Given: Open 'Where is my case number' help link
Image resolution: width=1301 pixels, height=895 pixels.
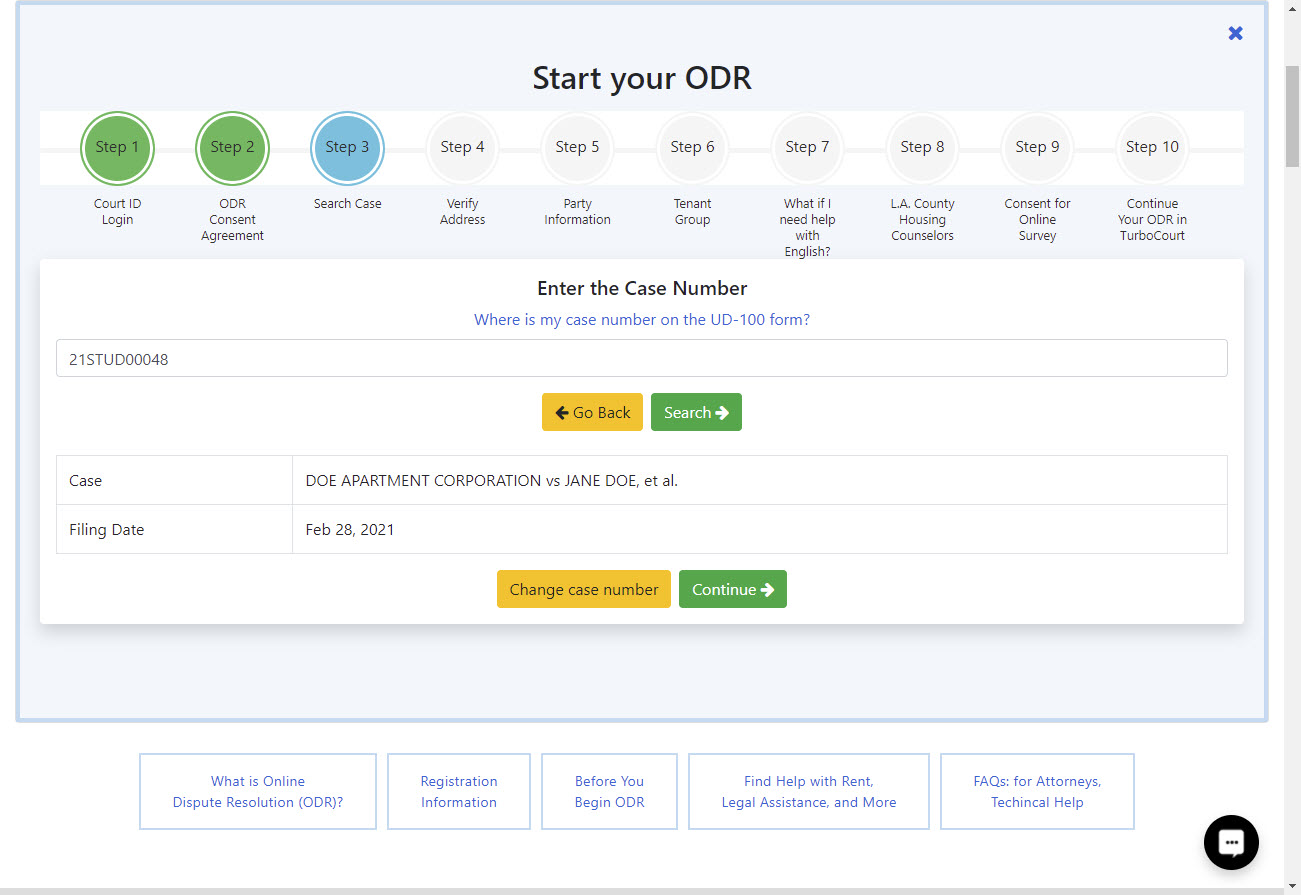Looking at the screenshot, I should tap(642, 319).
